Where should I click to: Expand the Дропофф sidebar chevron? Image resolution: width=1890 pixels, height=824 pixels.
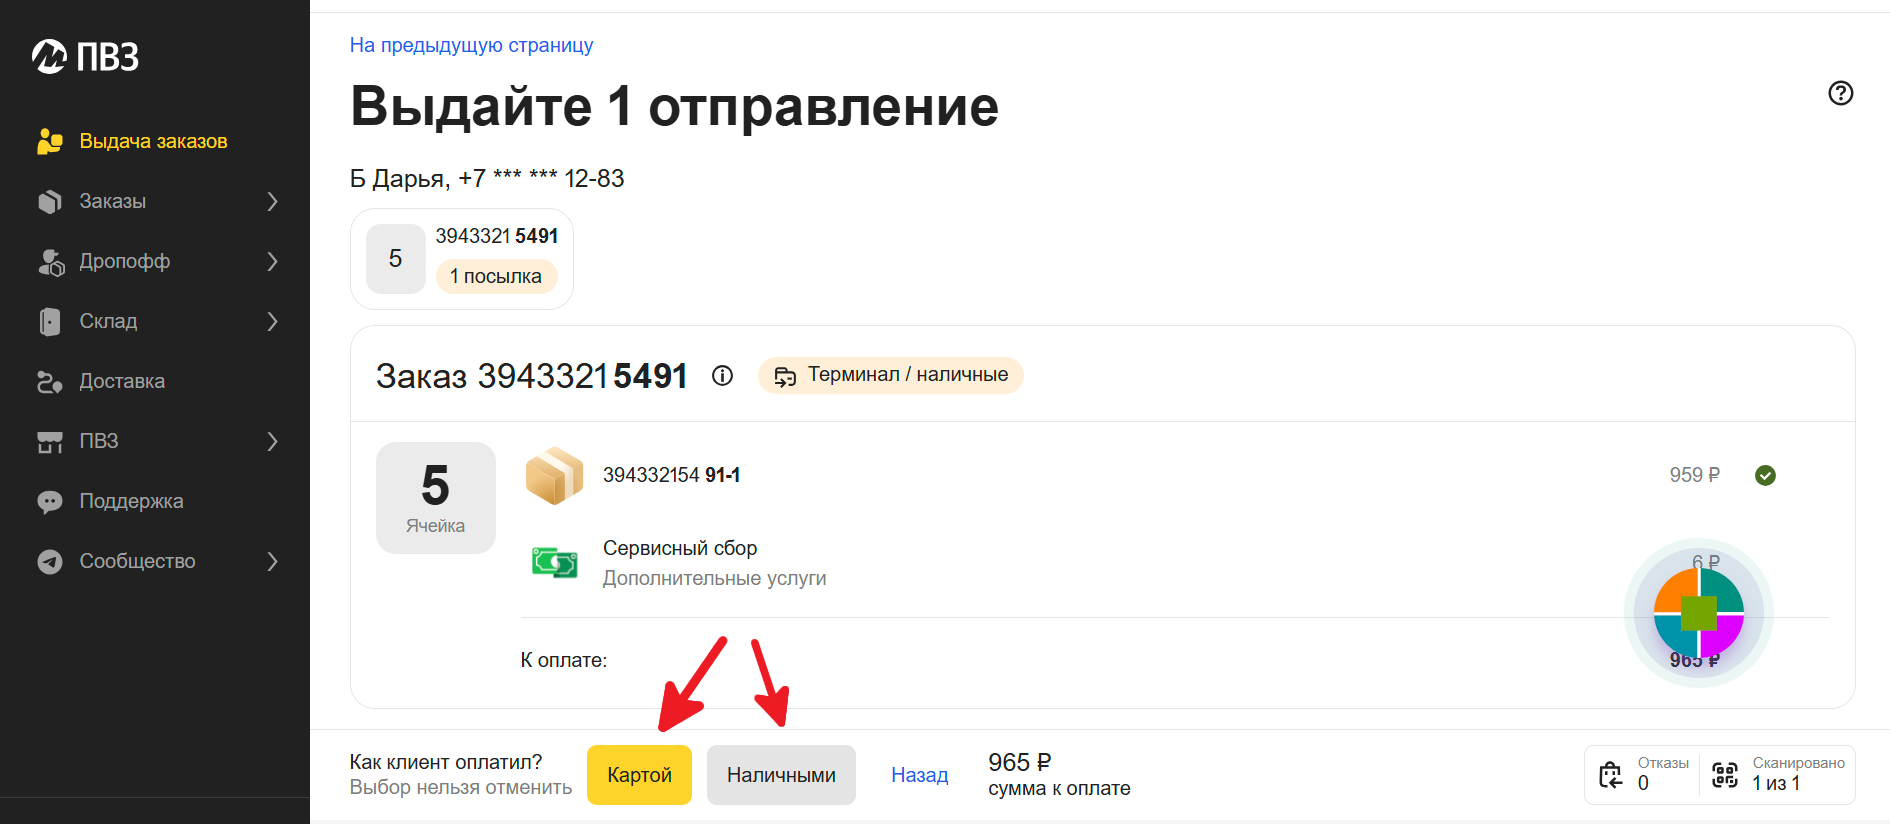coord(272,261)
